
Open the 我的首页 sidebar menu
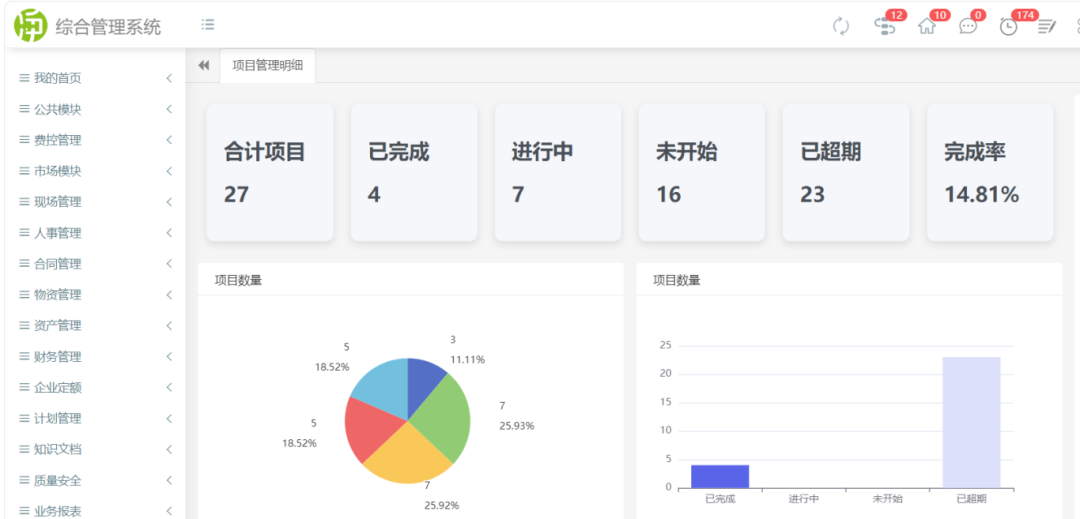[x=58, y=78]
